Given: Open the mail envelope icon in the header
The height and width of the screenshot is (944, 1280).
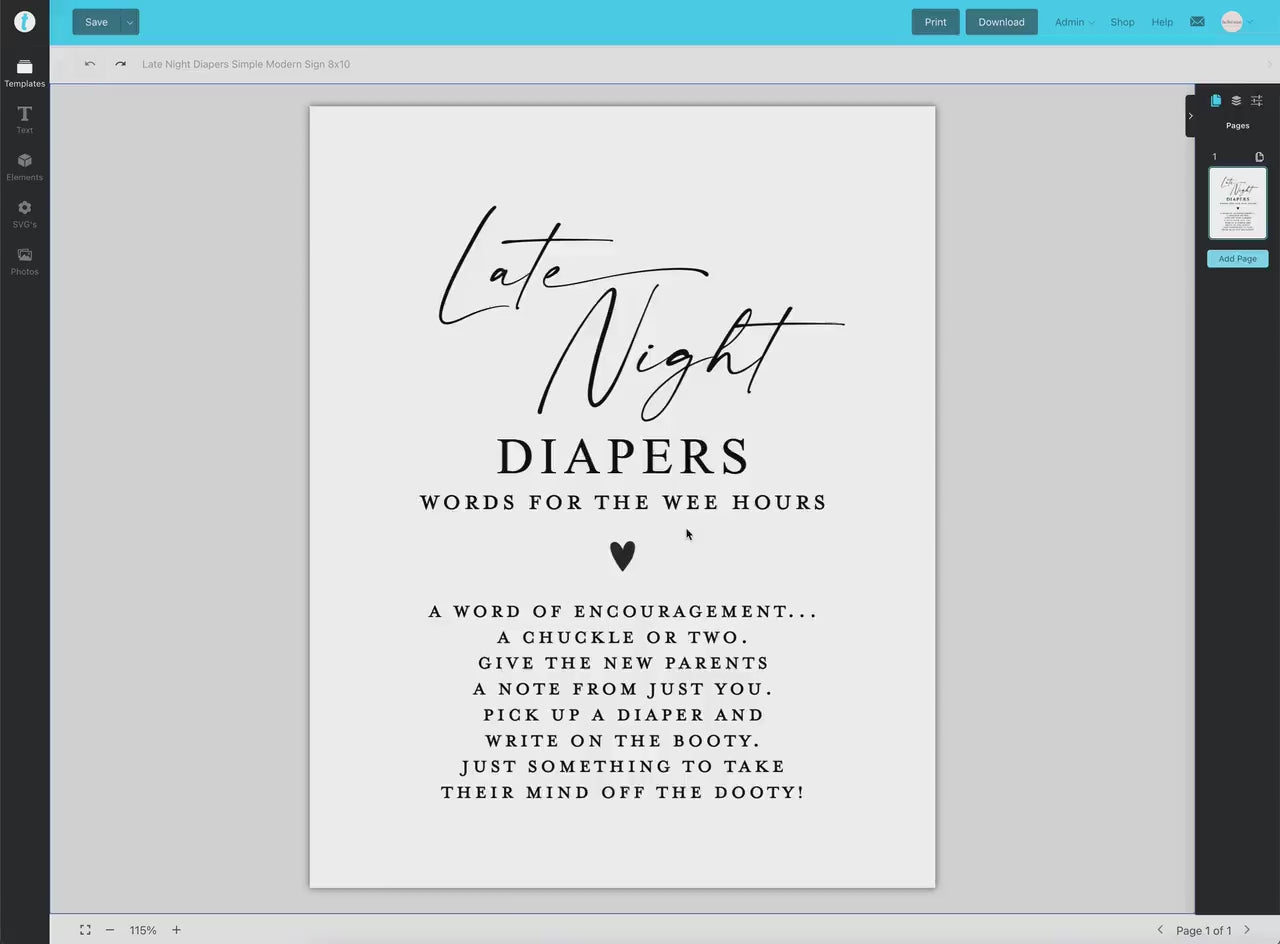Looking at the screenshot, I should [1197, 22].
